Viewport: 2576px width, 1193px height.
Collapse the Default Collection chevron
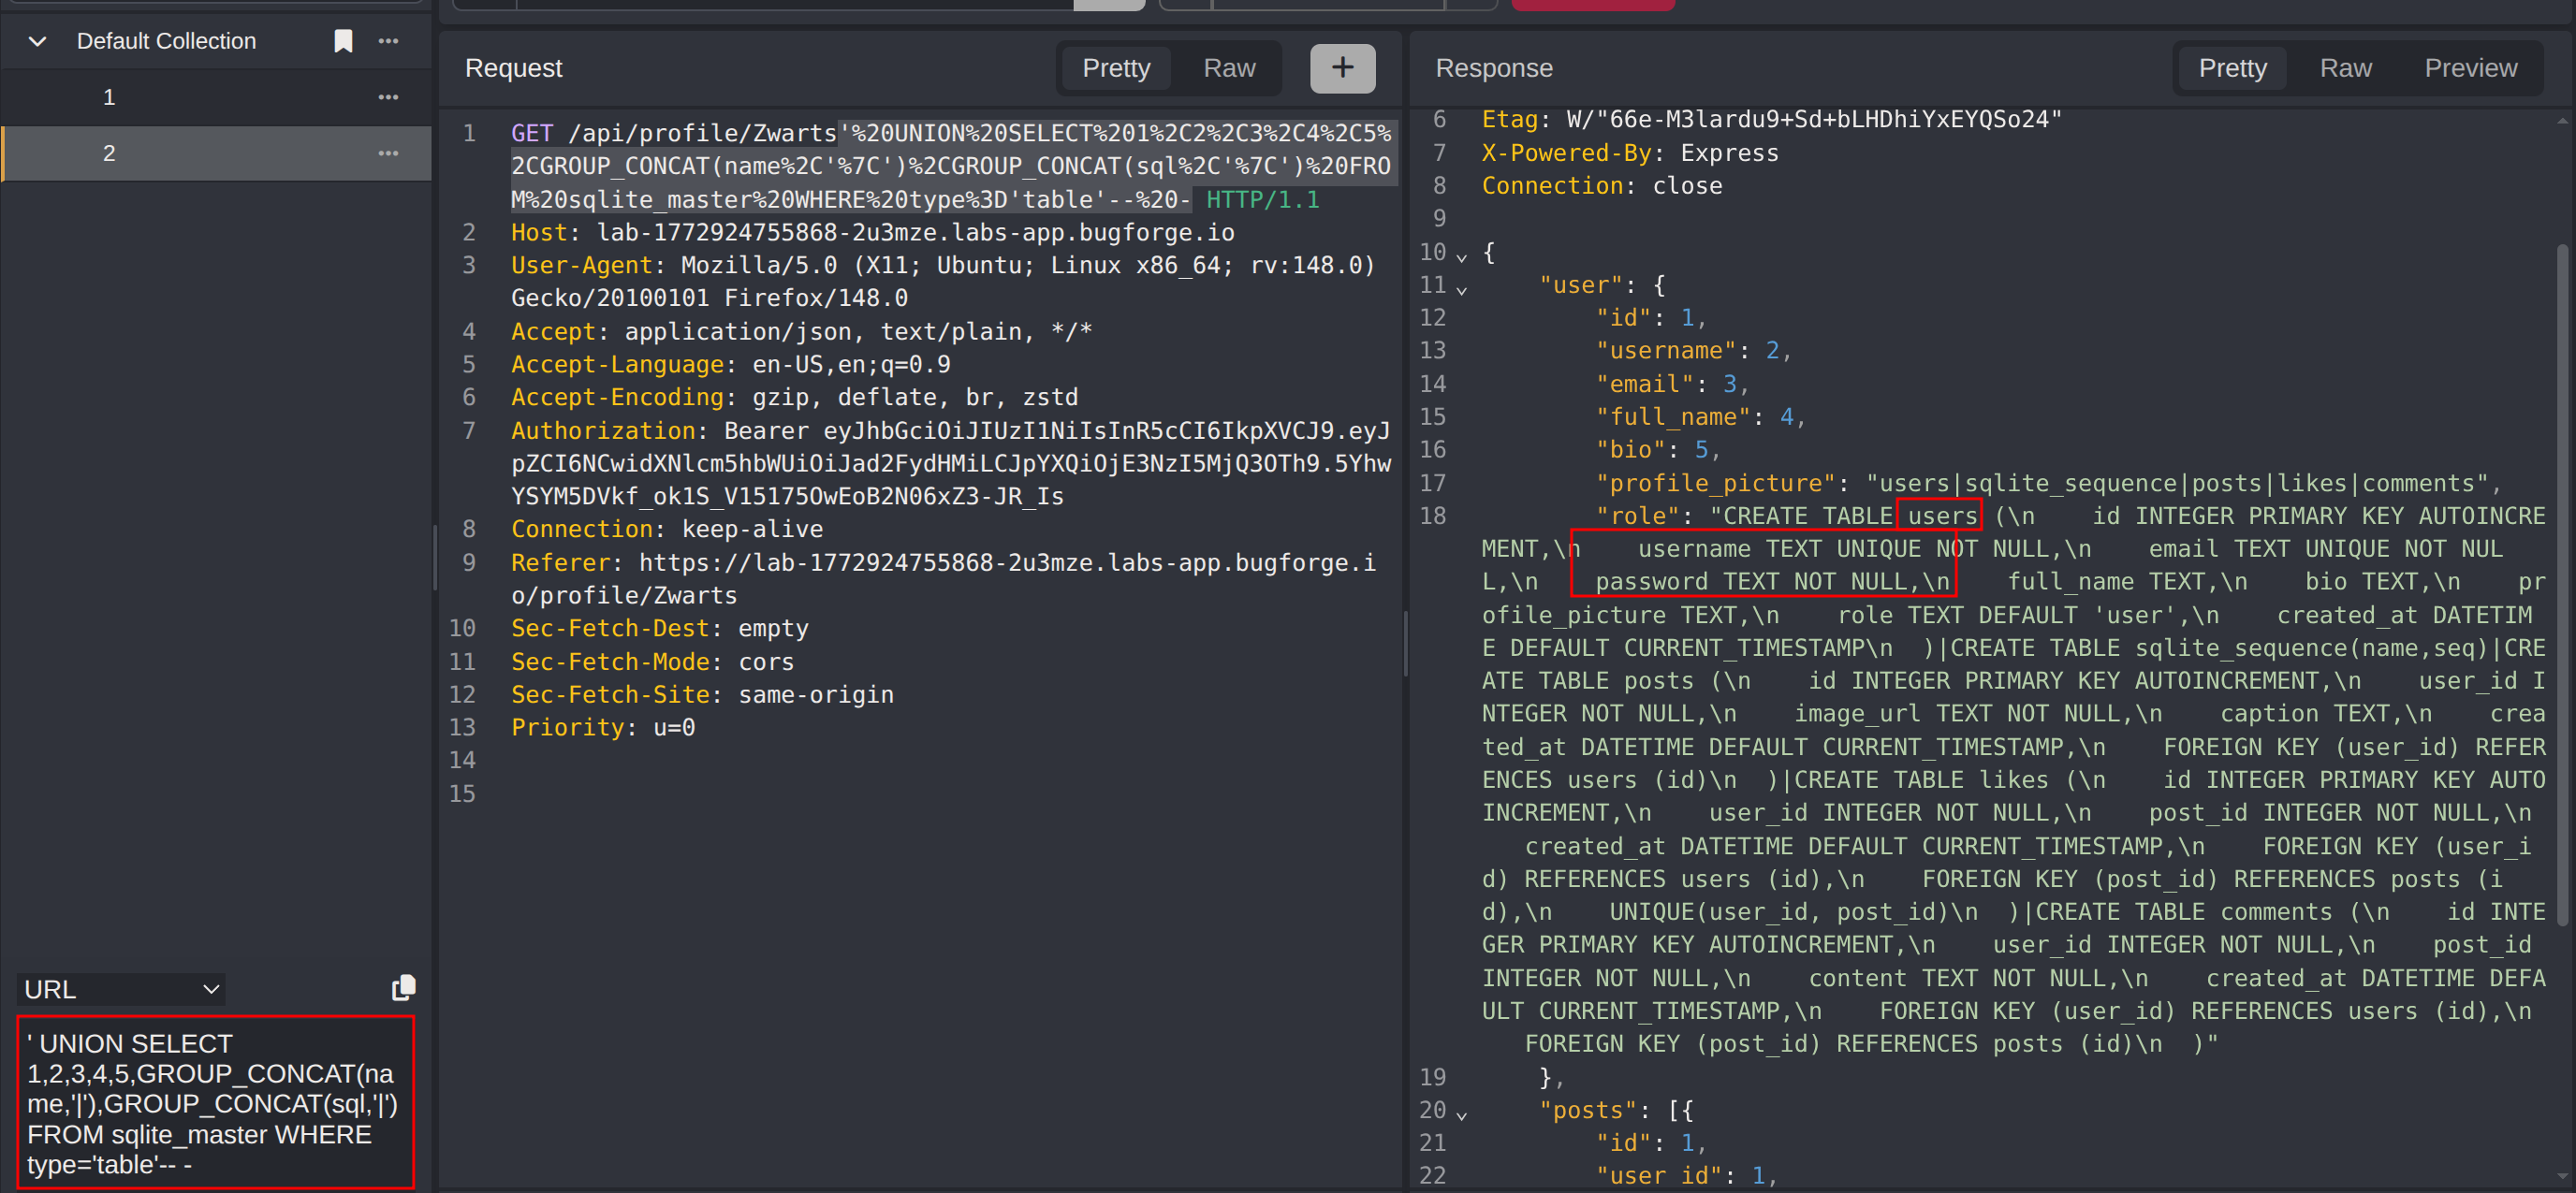click(38, 41)
